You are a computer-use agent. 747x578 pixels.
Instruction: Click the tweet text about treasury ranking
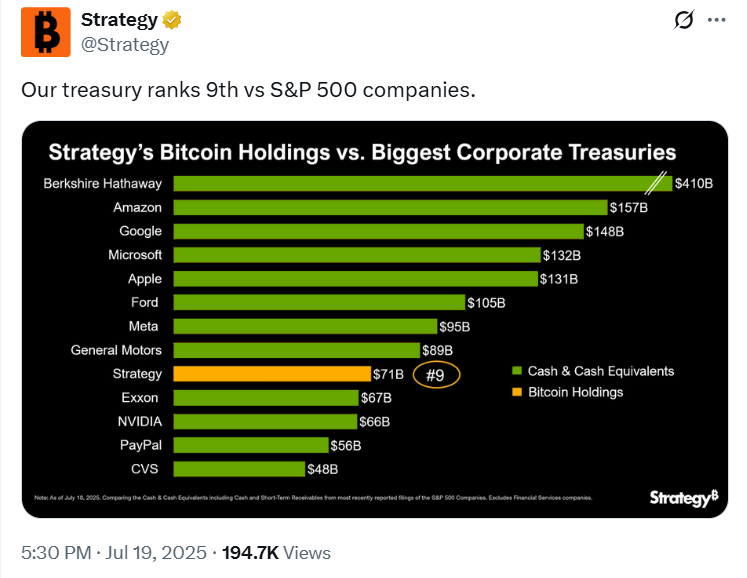pyautogui.click(x=248, y=90)
